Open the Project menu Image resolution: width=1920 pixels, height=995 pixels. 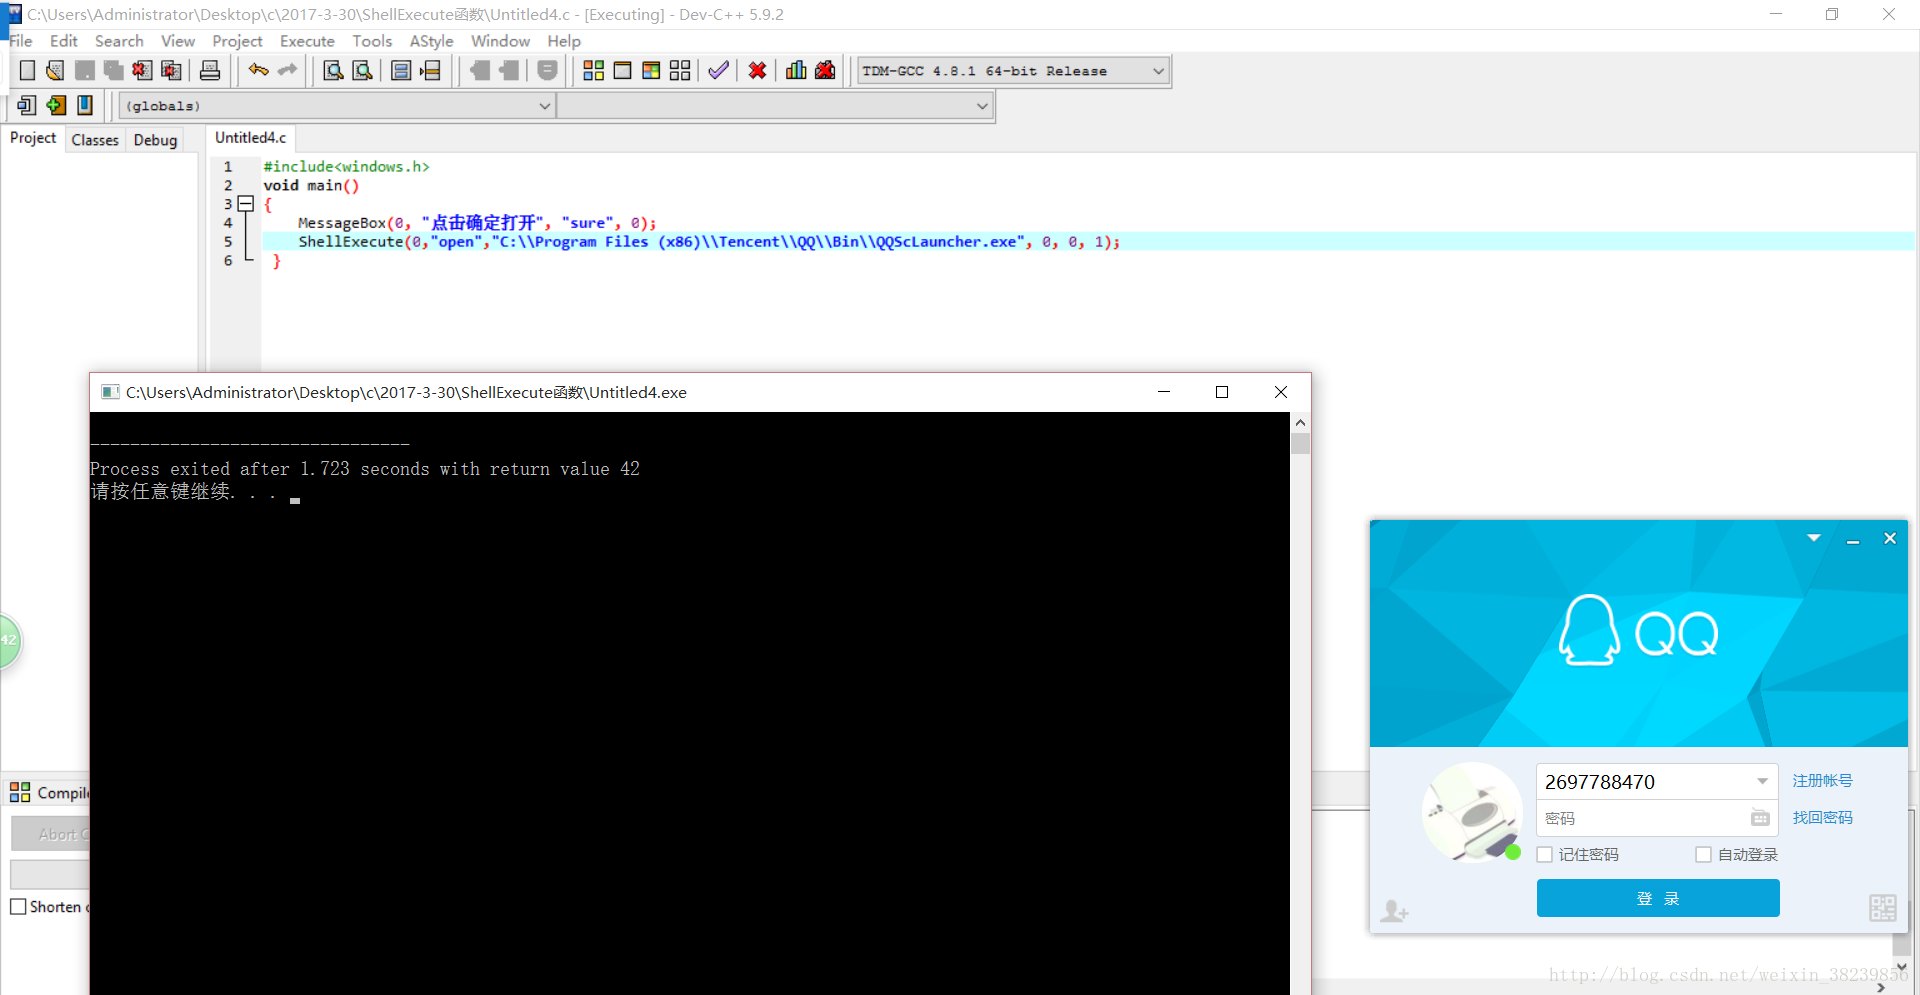click(x=237, y=41)
